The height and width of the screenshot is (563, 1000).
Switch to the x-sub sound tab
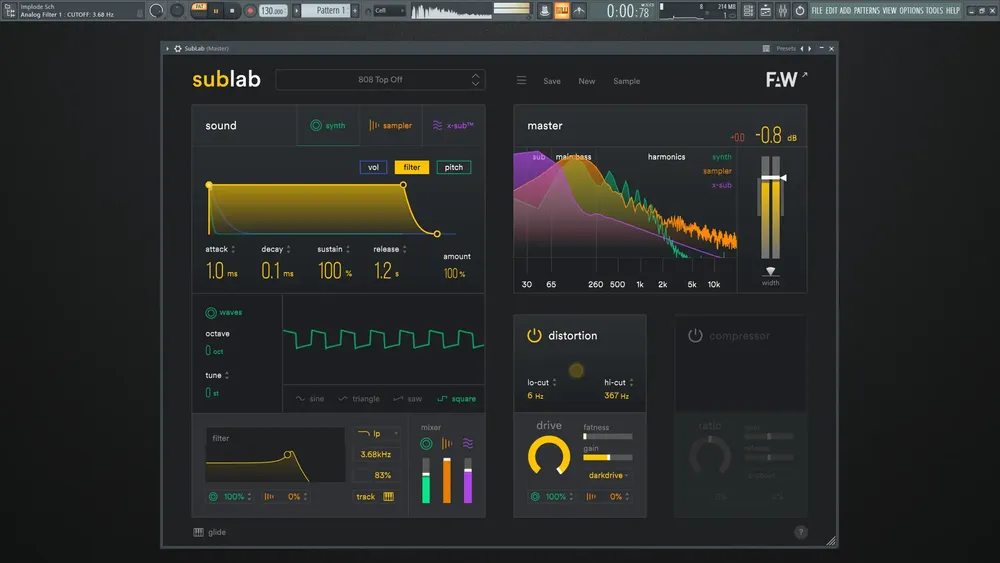click(453, 126)
